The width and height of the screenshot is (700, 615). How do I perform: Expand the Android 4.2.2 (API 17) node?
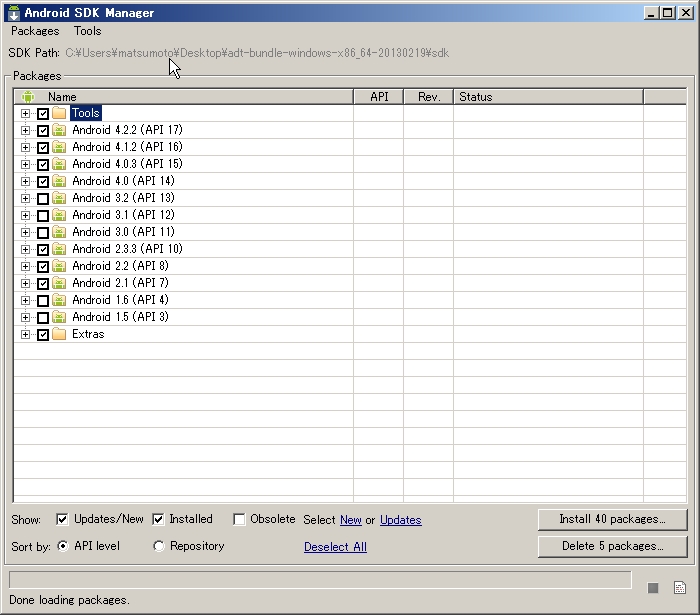coord(25,130)
